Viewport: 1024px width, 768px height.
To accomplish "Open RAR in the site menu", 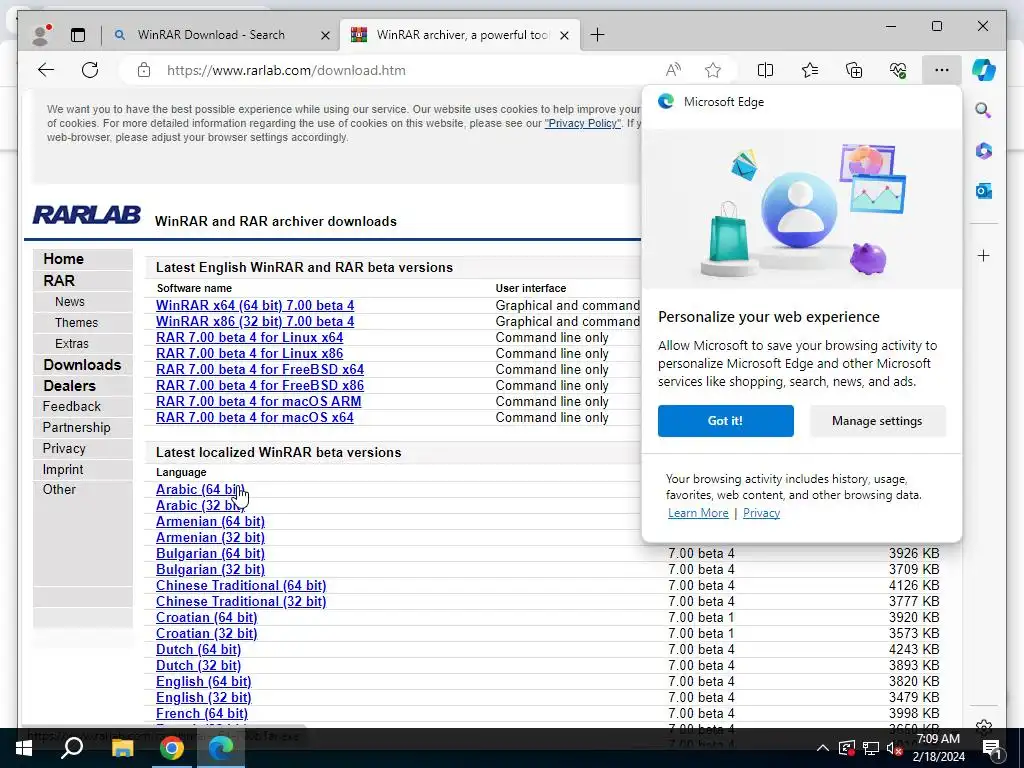I will (x=59, y=280).
